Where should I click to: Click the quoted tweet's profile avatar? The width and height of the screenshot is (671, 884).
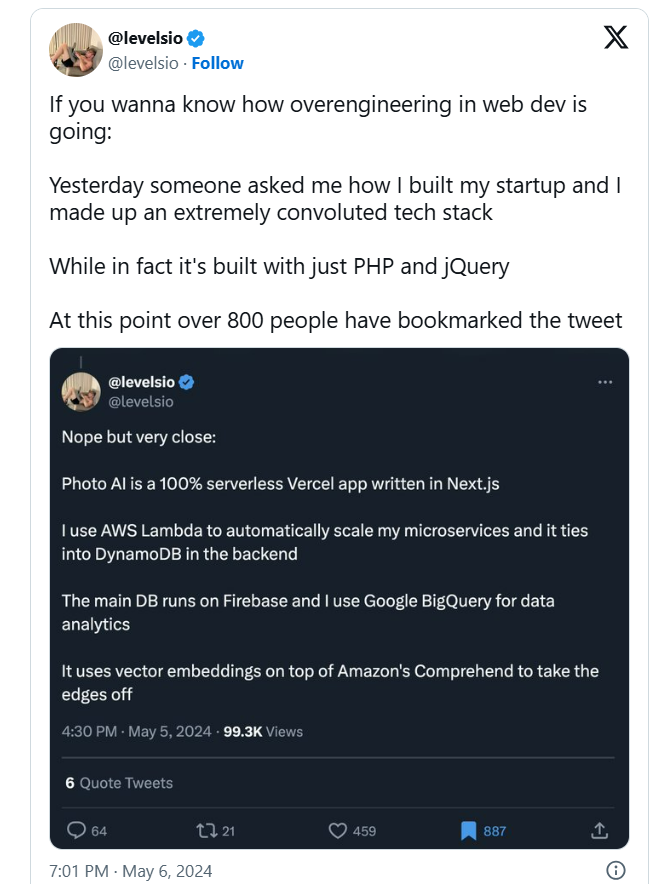click(x=81, y=391)
